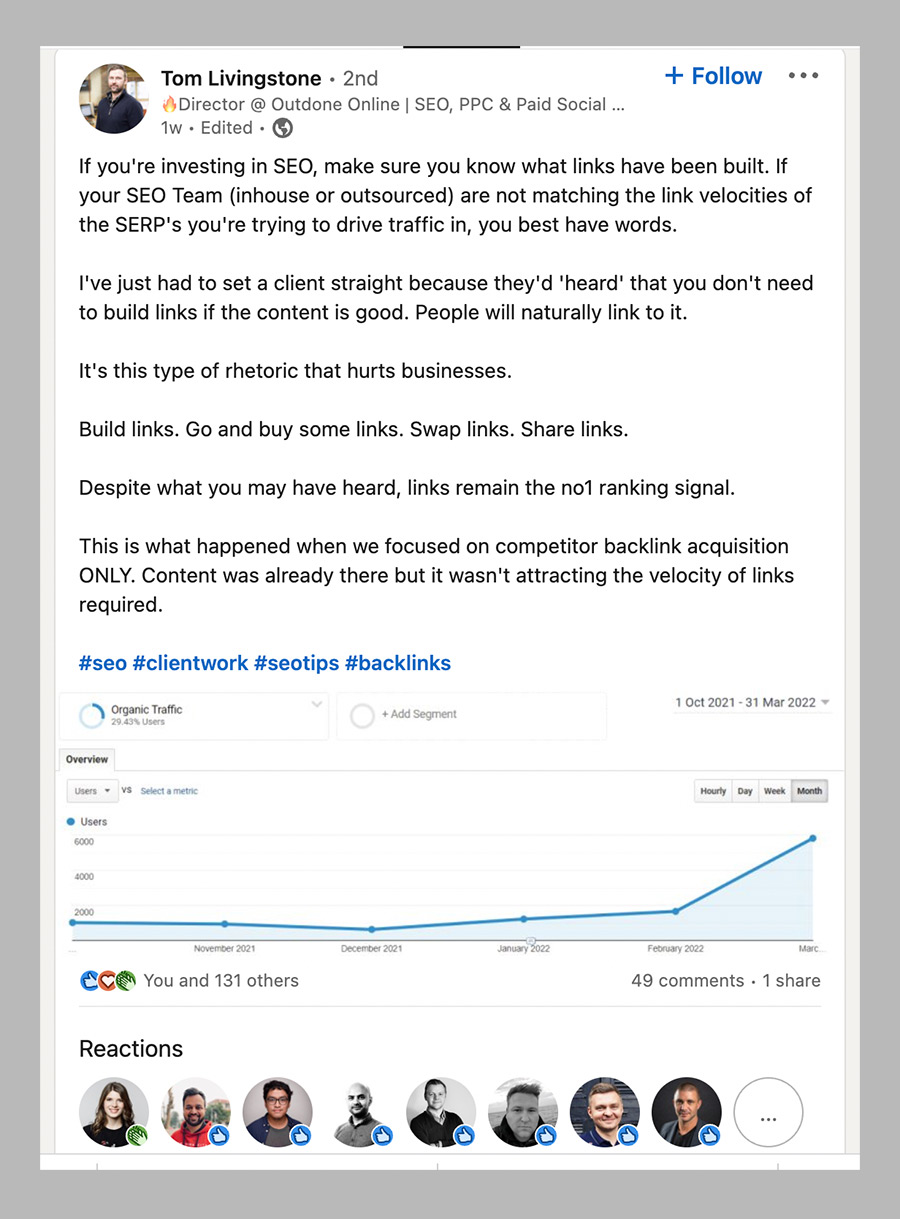Open the #seo hashtag link

coord(103,663)
